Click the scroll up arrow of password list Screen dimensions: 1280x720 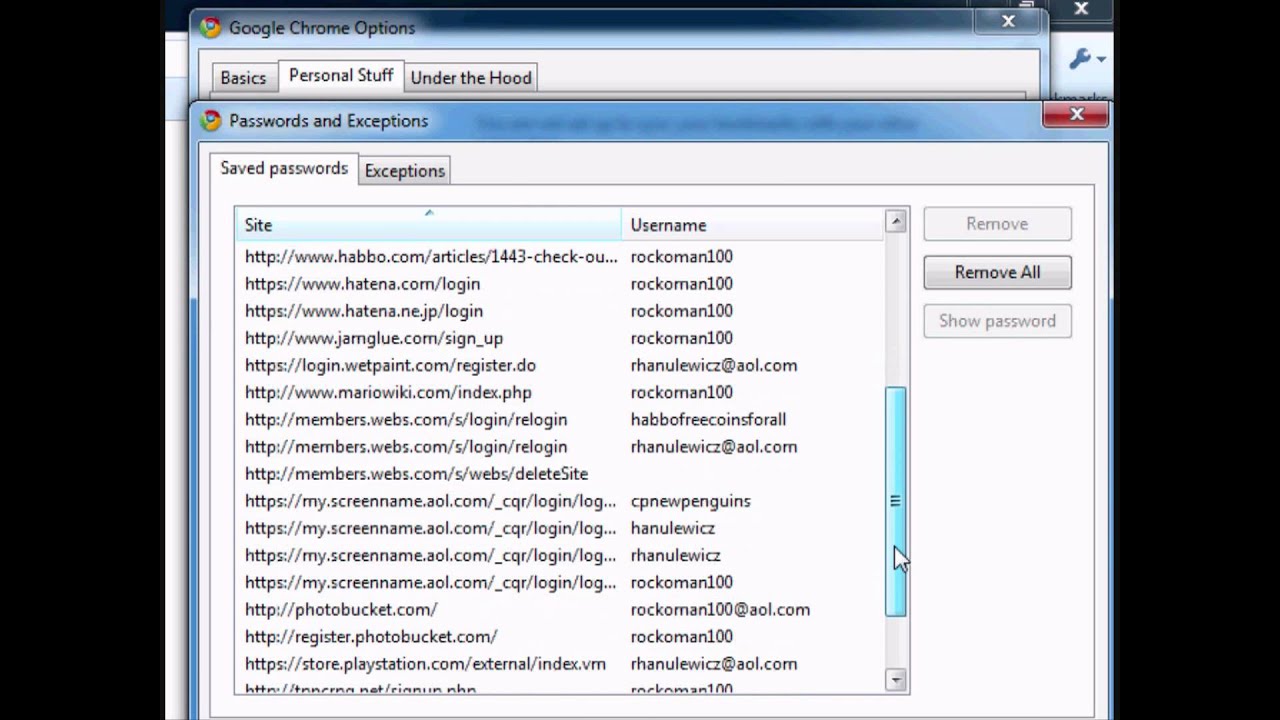[x=896, y=222]
